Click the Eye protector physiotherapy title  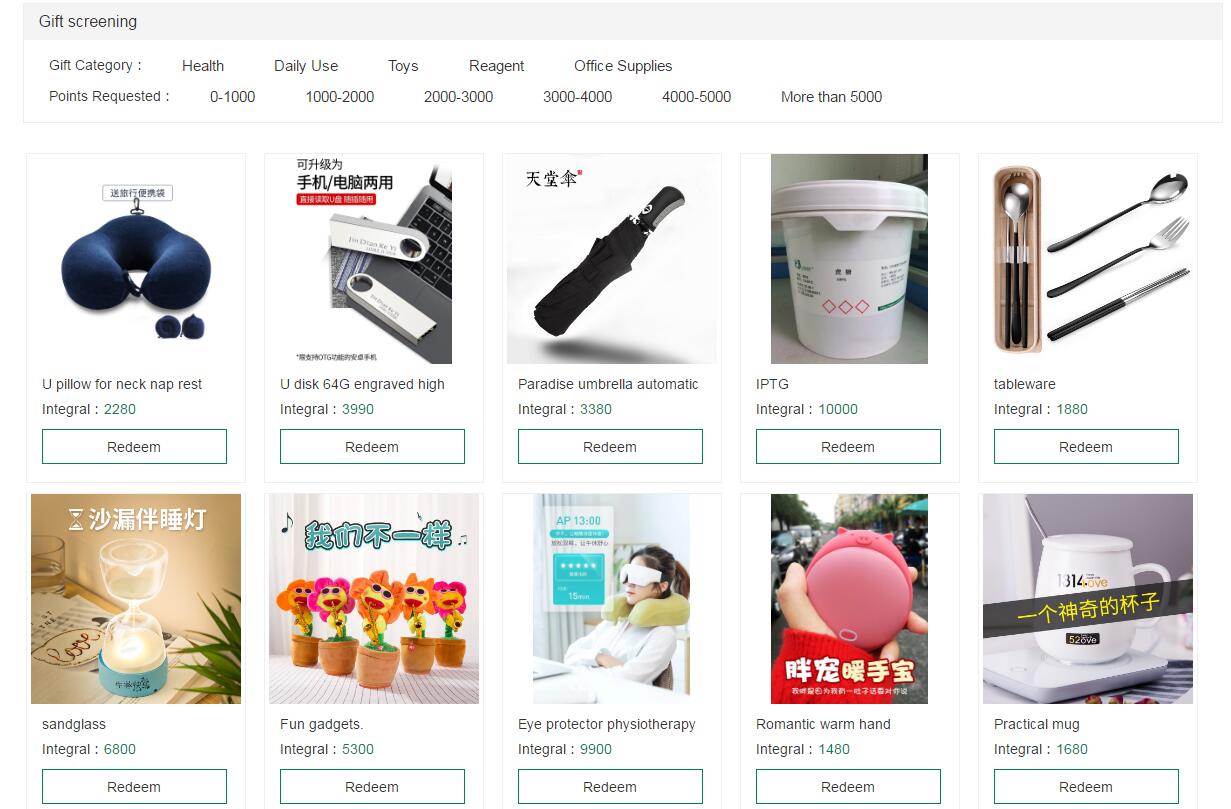(x=606, y=724)
